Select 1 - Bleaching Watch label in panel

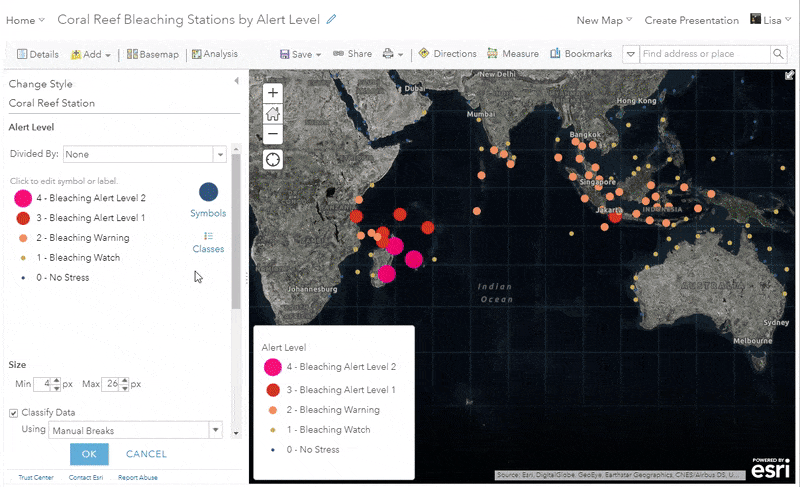(78, 258)
